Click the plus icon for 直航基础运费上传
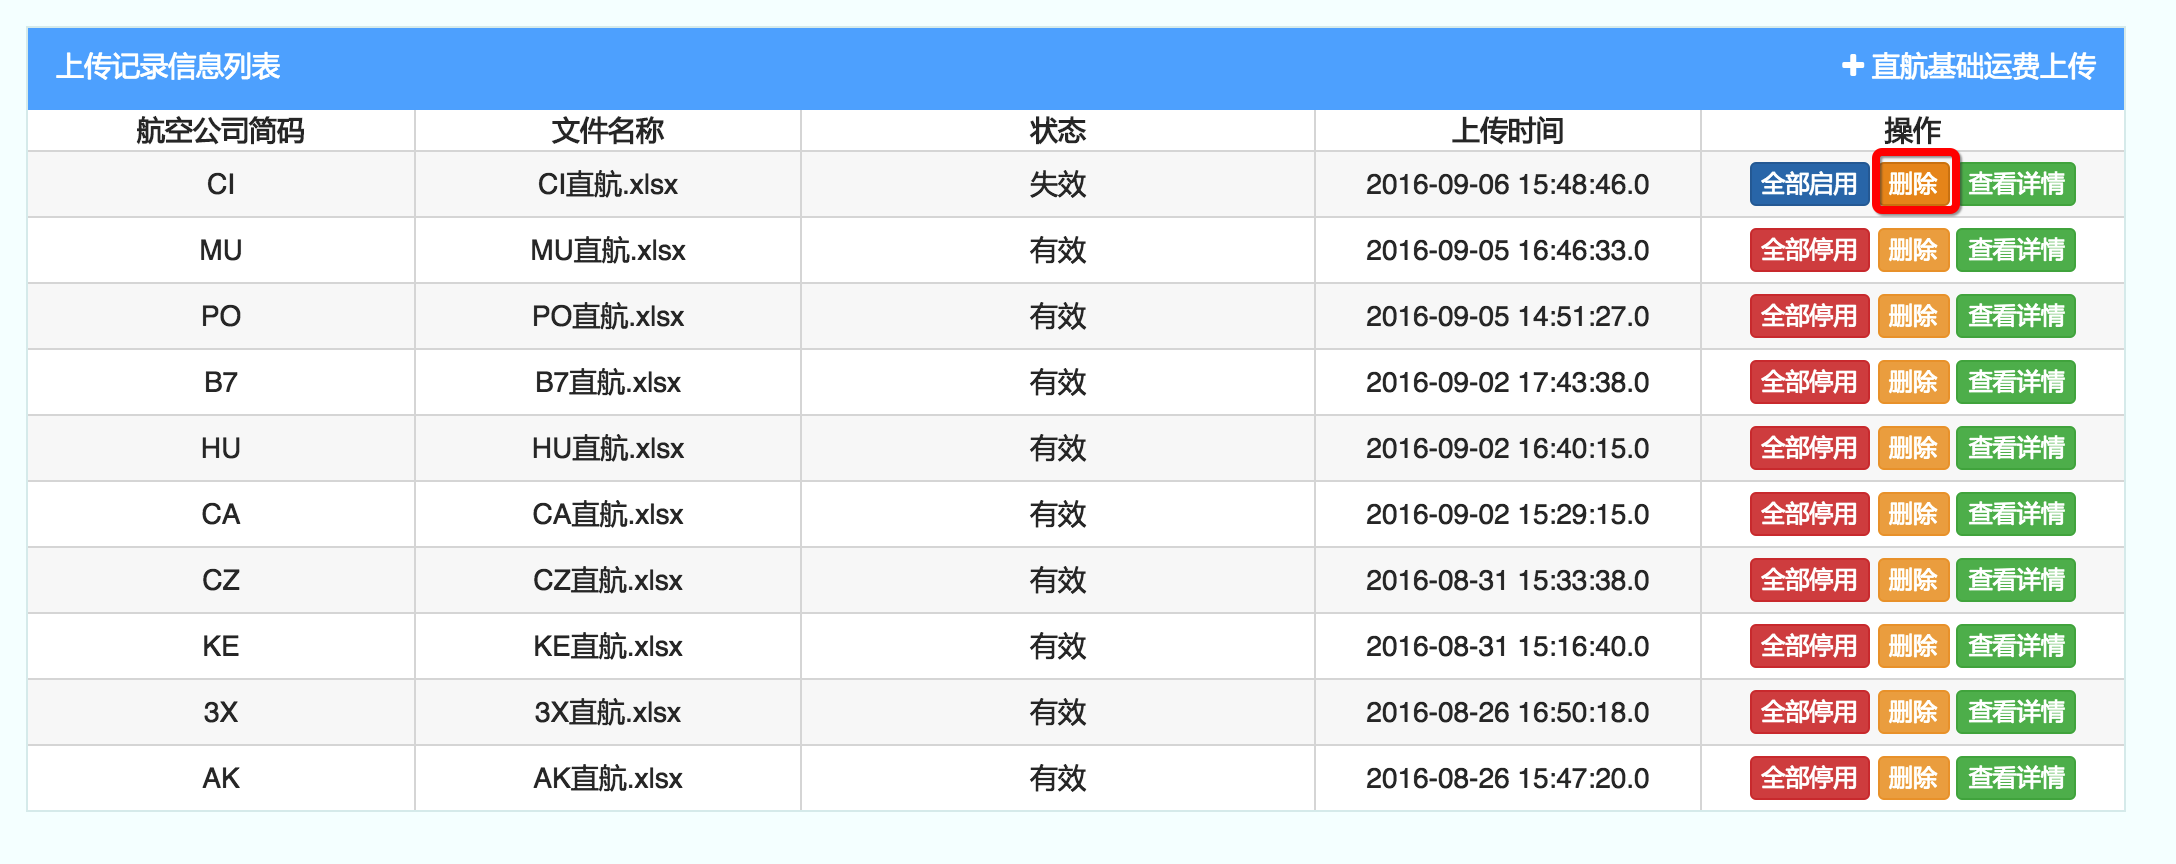This screenshot has height=864, width=2176. [1852, 66]
